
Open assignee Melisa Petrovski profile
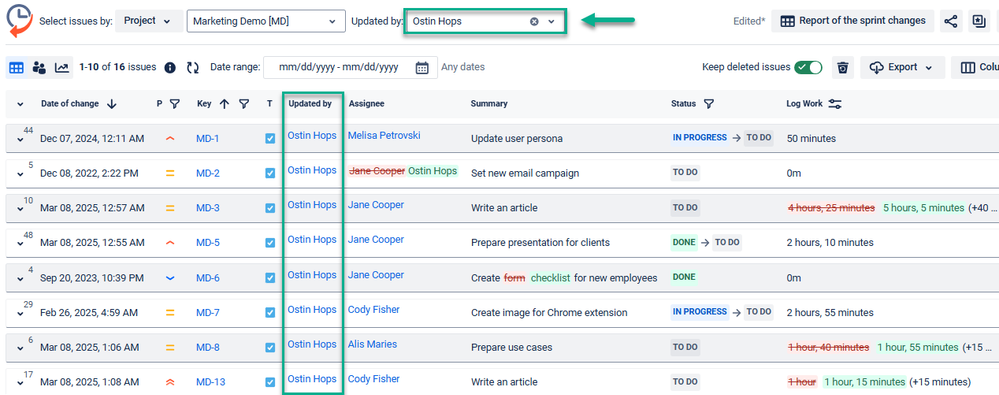coord(384,135)
